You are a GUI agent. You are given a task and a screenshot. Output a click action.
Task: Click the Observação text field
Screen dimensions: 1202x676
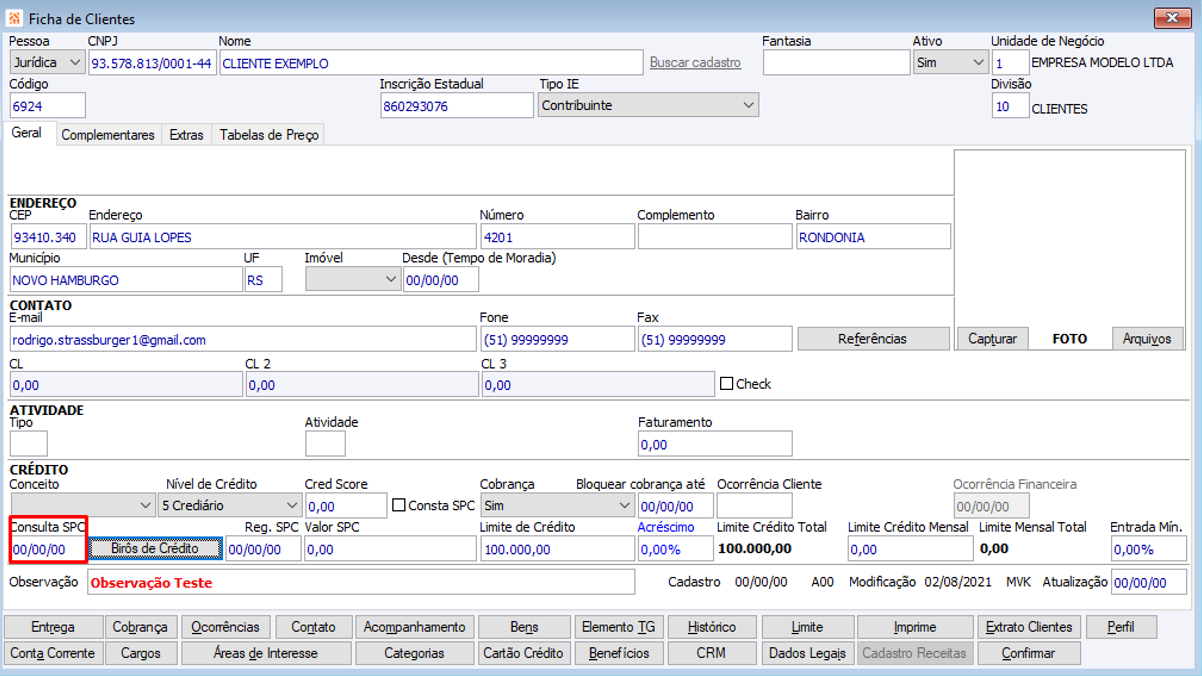[x=360, y=582]
